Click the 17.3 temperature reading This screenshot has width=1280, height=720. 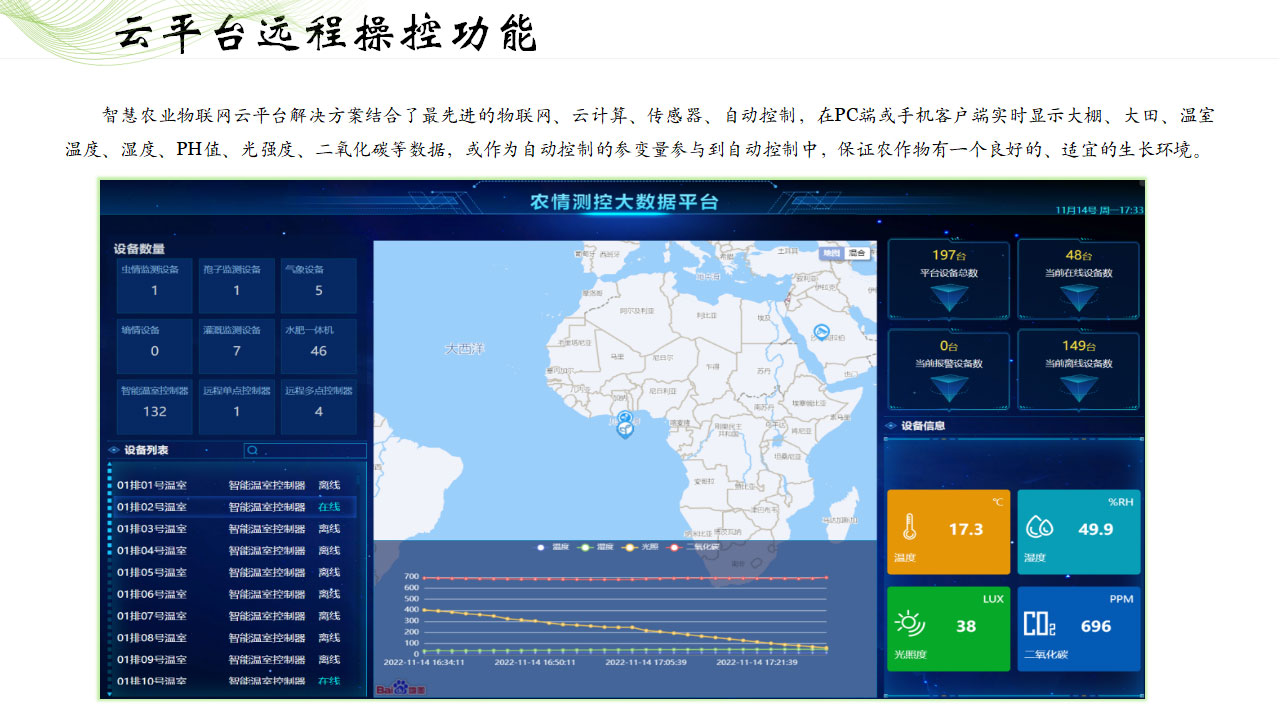pos(966,529)
